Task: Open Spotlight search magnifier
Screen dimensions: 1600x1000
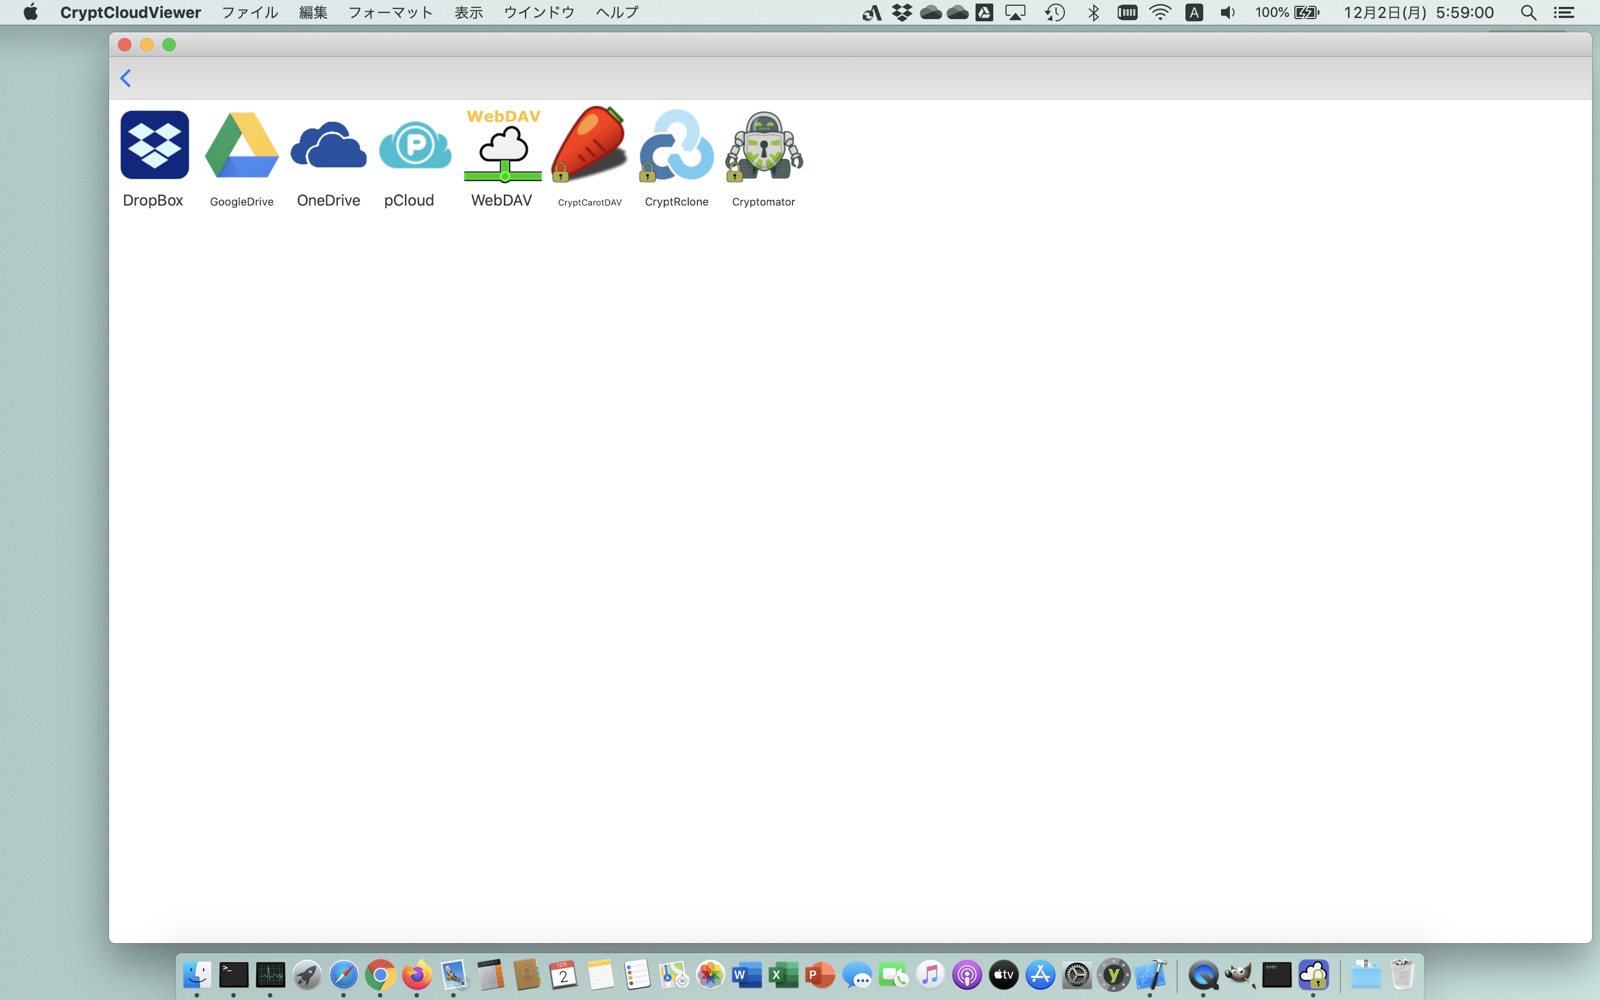Action: 1528,12
